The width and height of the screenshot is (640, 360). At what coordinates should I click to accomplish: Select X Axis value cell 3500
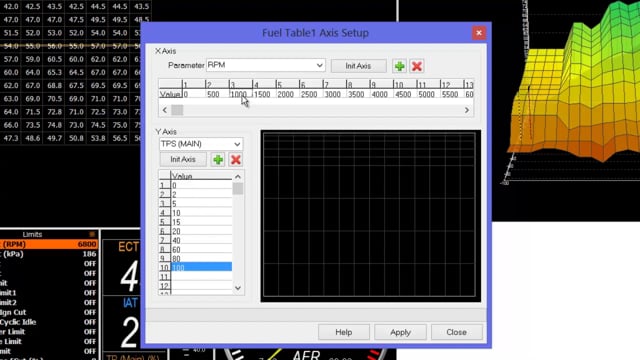358,94
